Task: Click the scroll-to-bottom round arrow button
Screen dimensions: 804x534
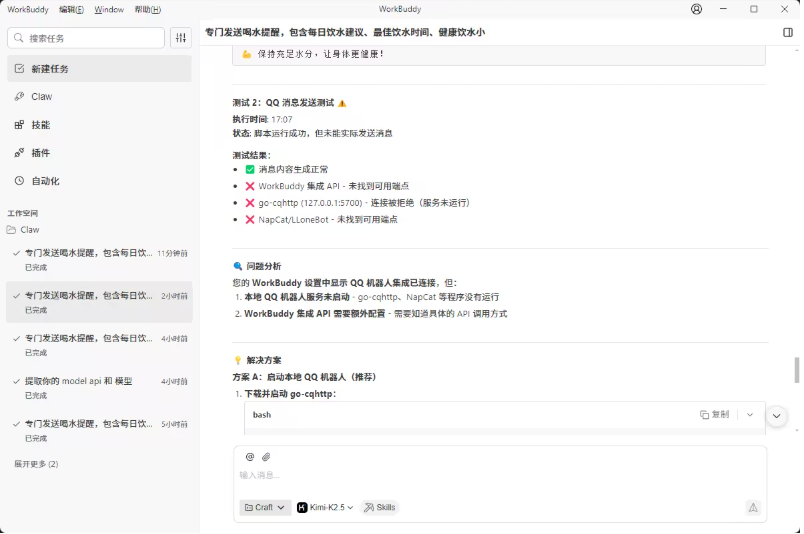Action: (776, 416)
